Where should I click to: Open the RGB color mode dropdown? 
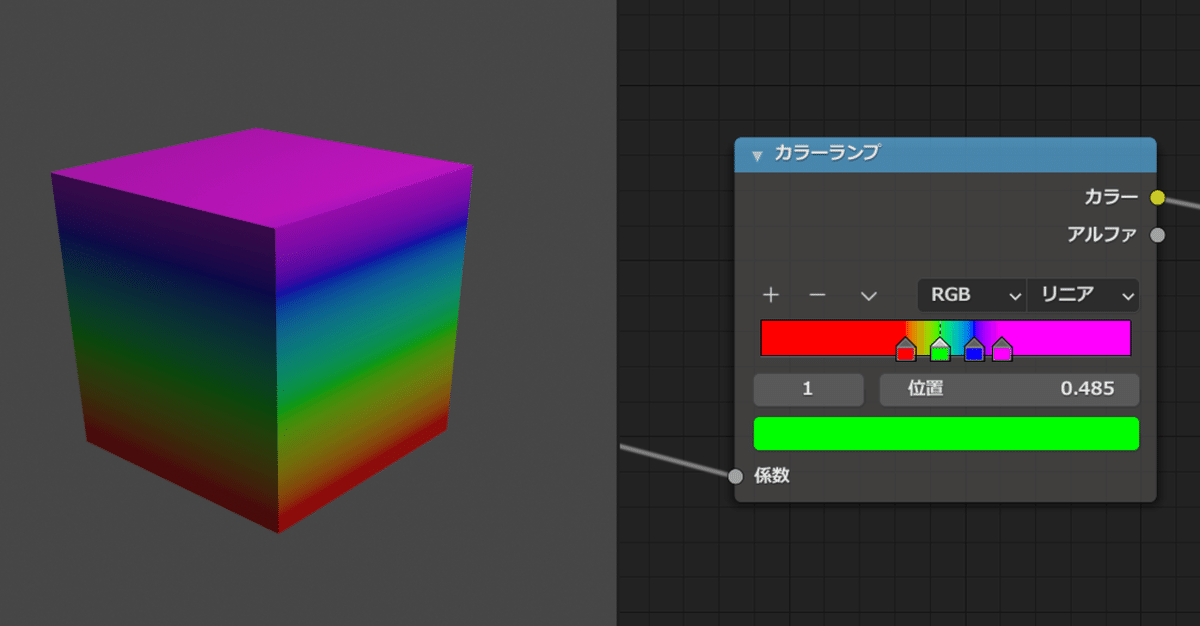(x=971, y=295)
